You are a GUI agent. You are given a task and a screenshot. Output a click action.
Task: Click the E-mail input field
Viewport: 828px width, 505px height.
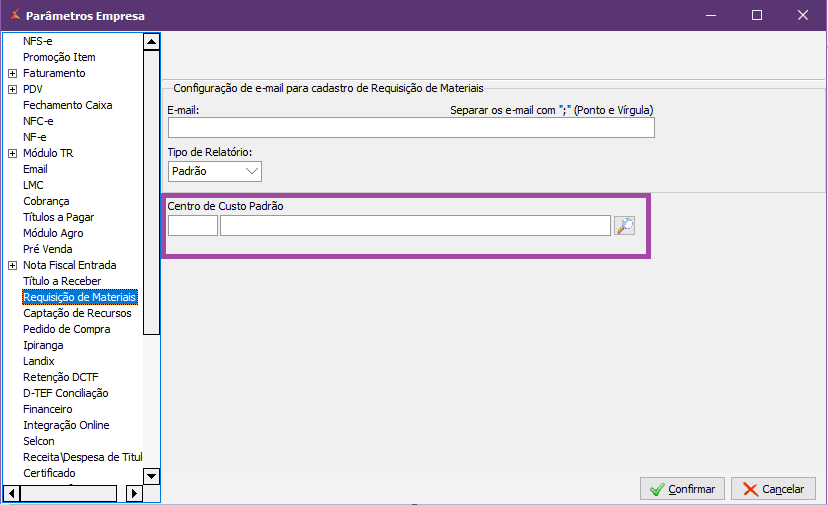[410, 128]
